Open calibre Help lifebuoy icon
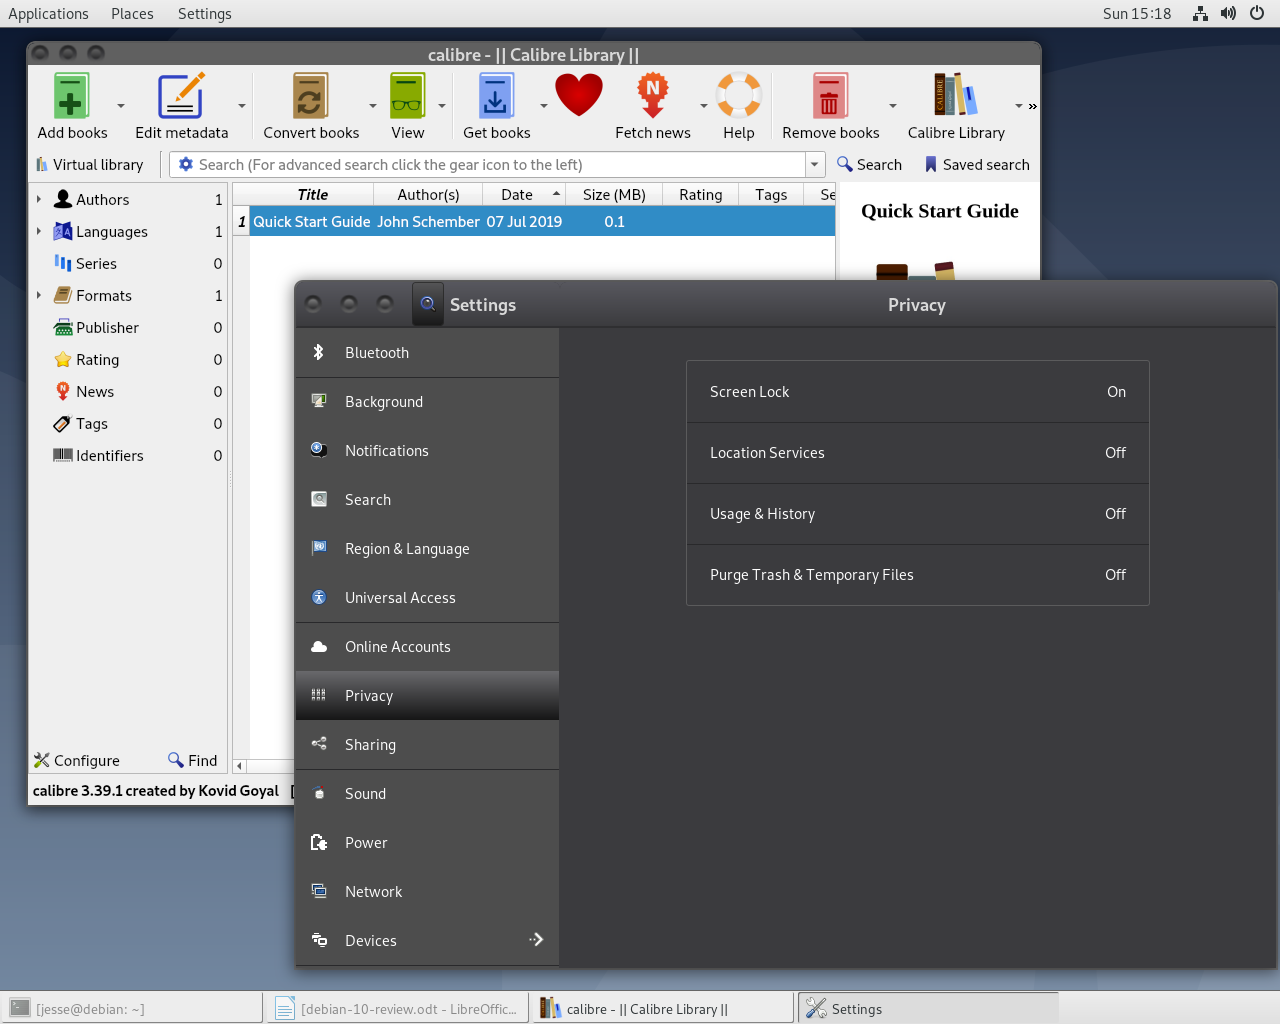 (739, 97)
